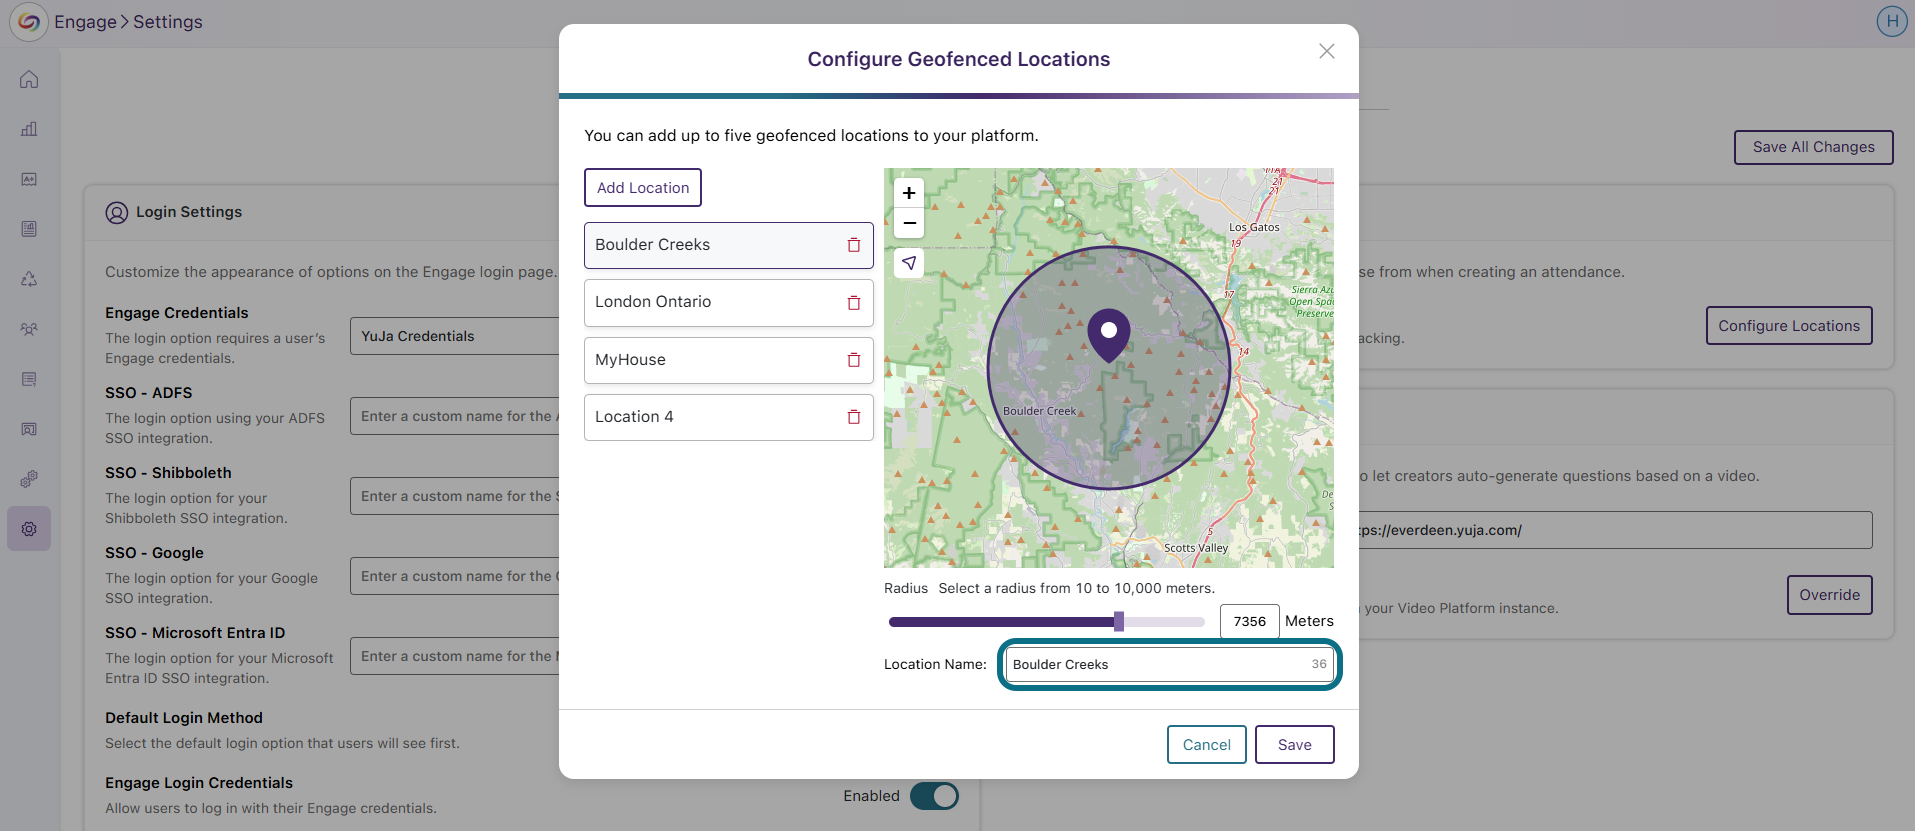Click the Override button
1915x831 pixels.
[x=1830, y=595]
